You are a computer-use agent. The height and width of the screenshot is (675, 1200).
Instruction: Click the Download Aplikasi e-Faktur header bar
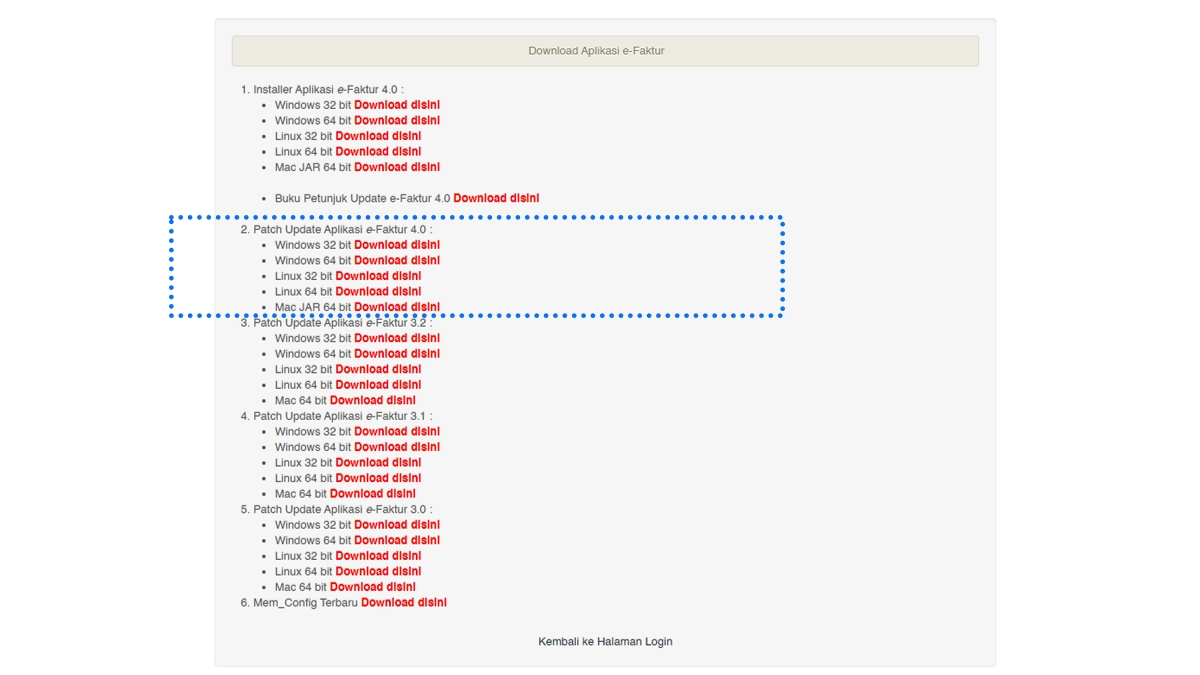pos(605,51)
